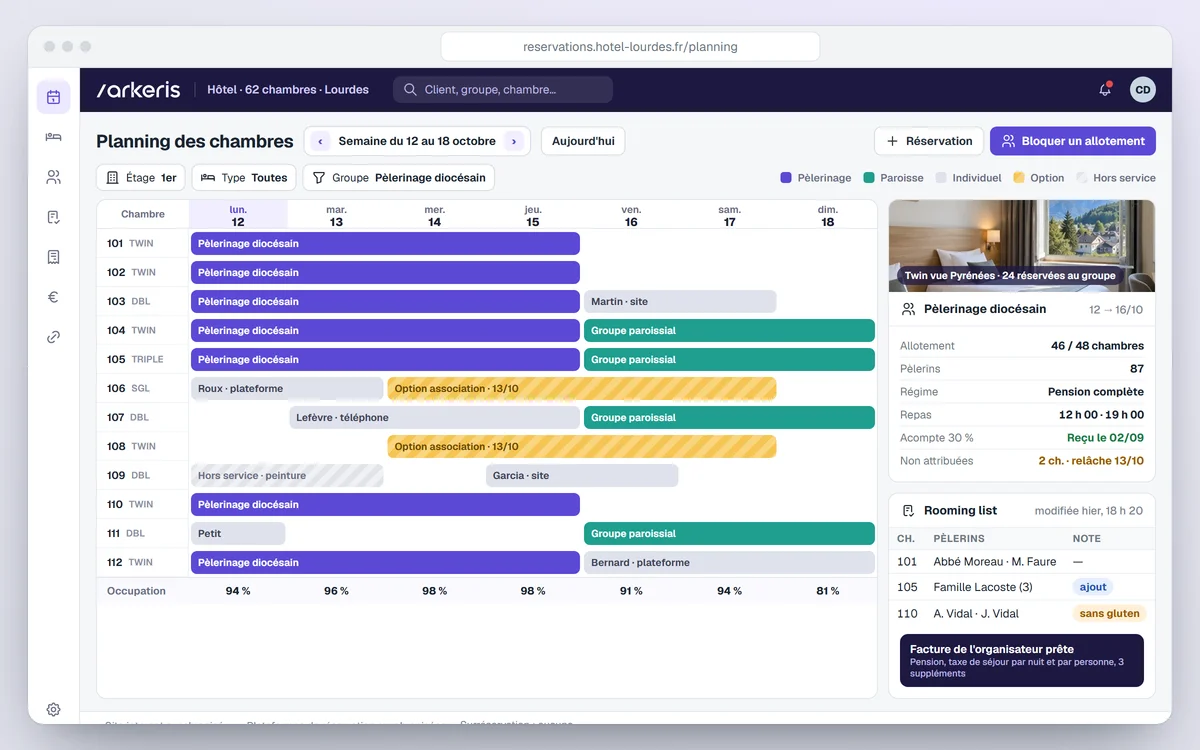Open Garcia · site booking
Image resolution: width=1200 pixels, height=750 pixels.
[582, 475]
